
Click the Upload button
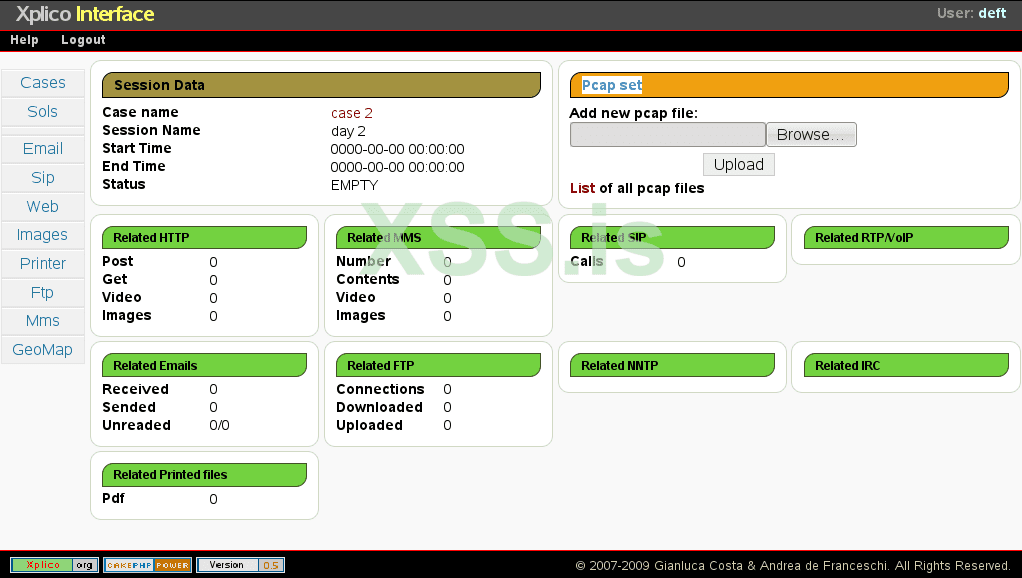click(x=738, y=164)
